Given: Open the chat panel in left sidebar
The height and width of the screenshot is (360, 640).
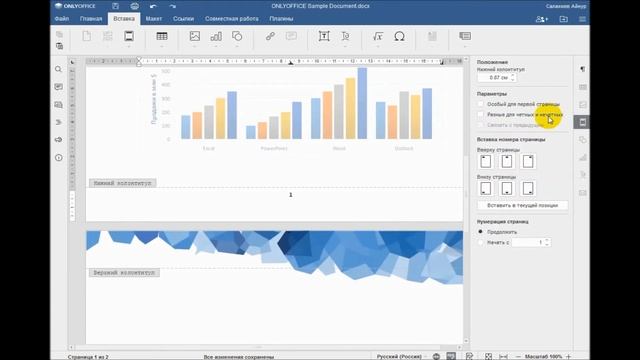Looking at the screenshot, I should click(59, 105).
